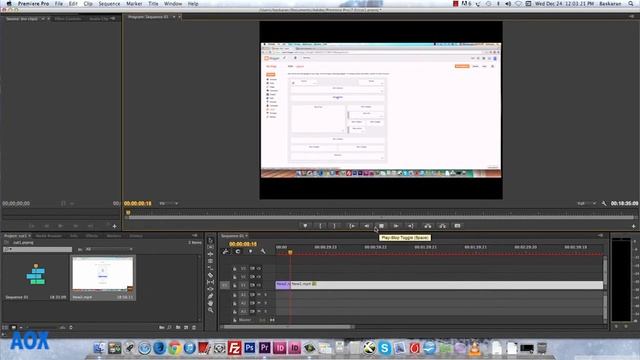Image resolution: width=640 pixels, height=360 pixels.
Task: Open Timeline panel flyout menu
Action: coord(600,236)
